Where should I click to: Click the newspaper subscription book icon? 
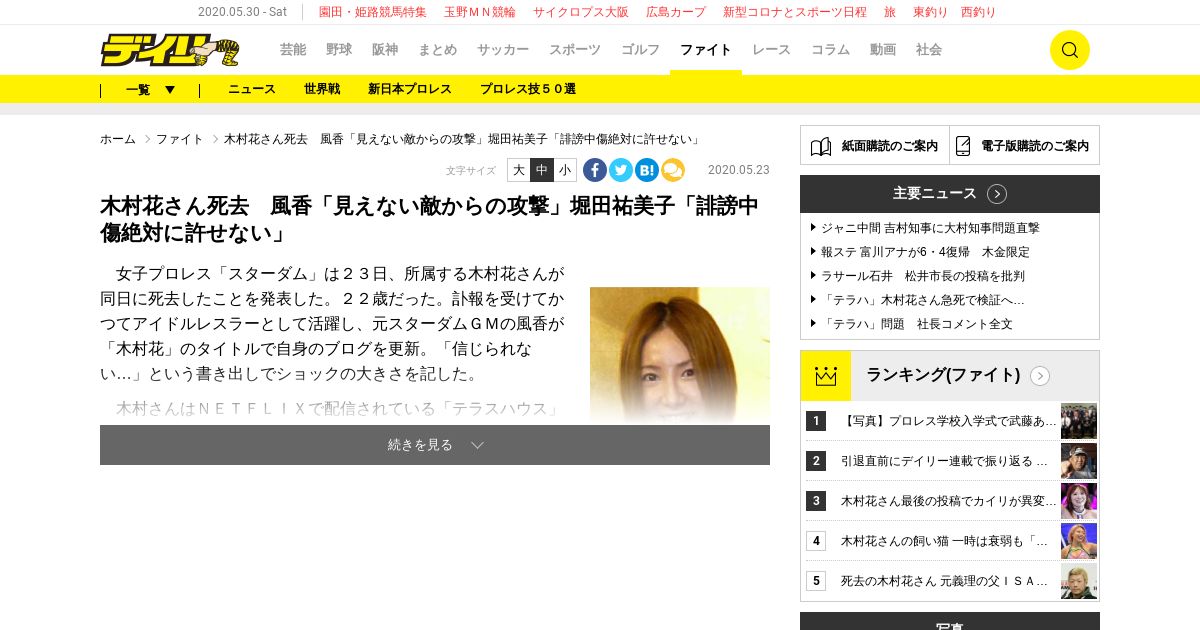tap(821, 146)
